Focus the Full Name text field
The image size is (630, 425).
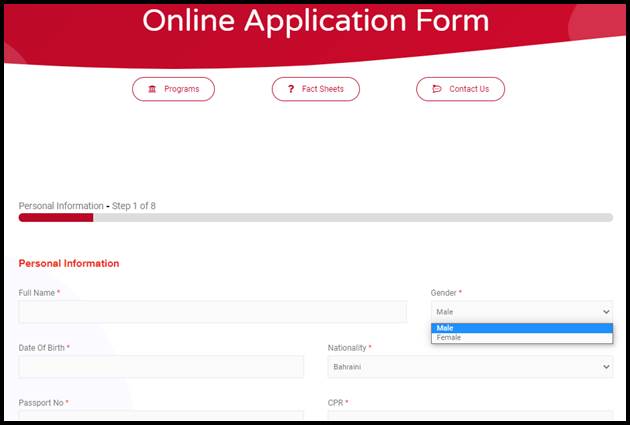point(212,312)
